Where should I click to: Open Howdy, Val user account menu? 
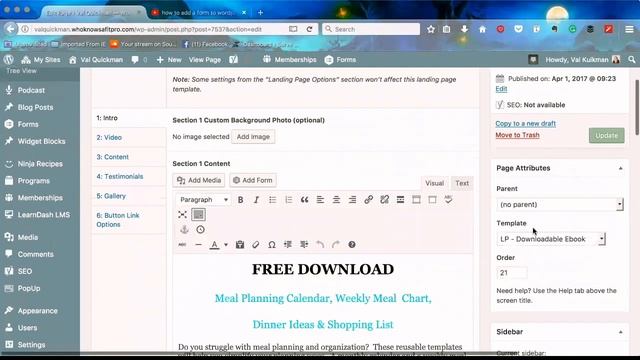[x=583, y=60]
